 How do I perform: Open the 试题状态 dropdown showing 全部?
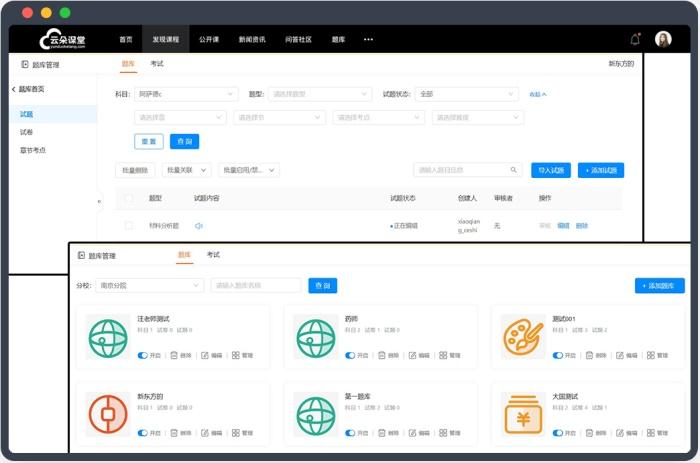click(467, 94)
